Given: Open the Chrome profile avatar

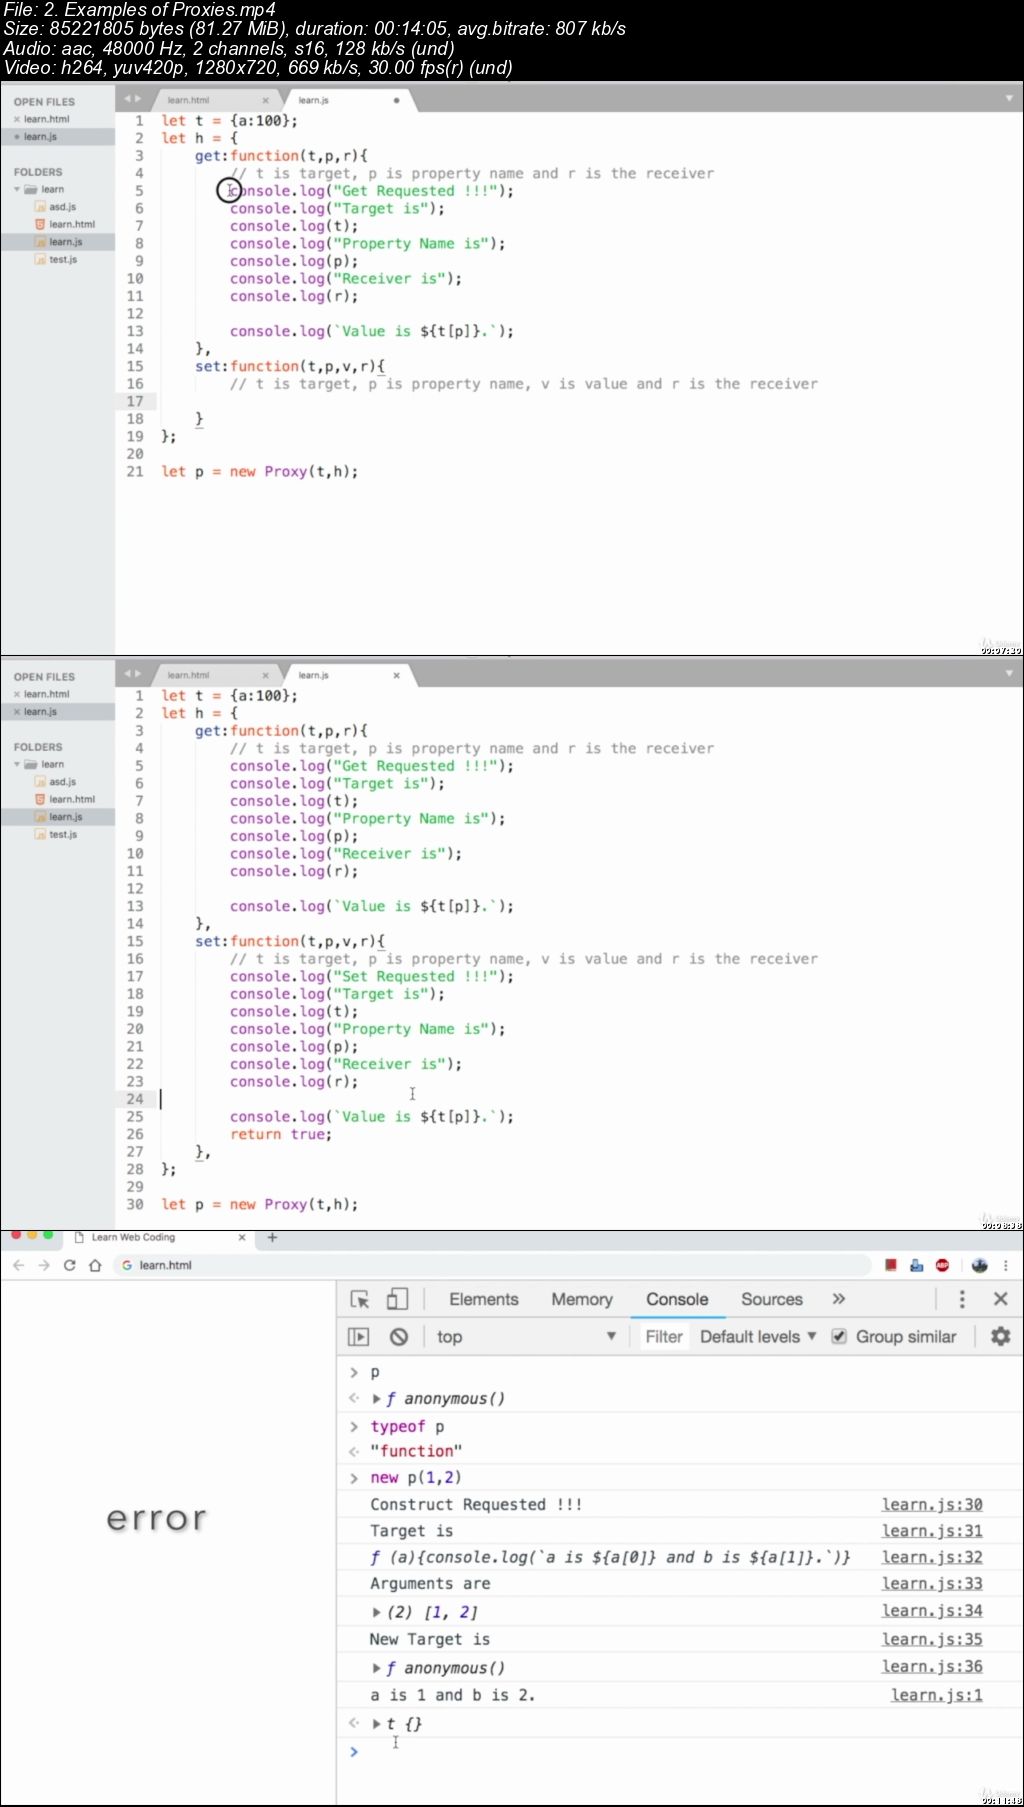Looking at the screenshot, I should (980, 1265).
